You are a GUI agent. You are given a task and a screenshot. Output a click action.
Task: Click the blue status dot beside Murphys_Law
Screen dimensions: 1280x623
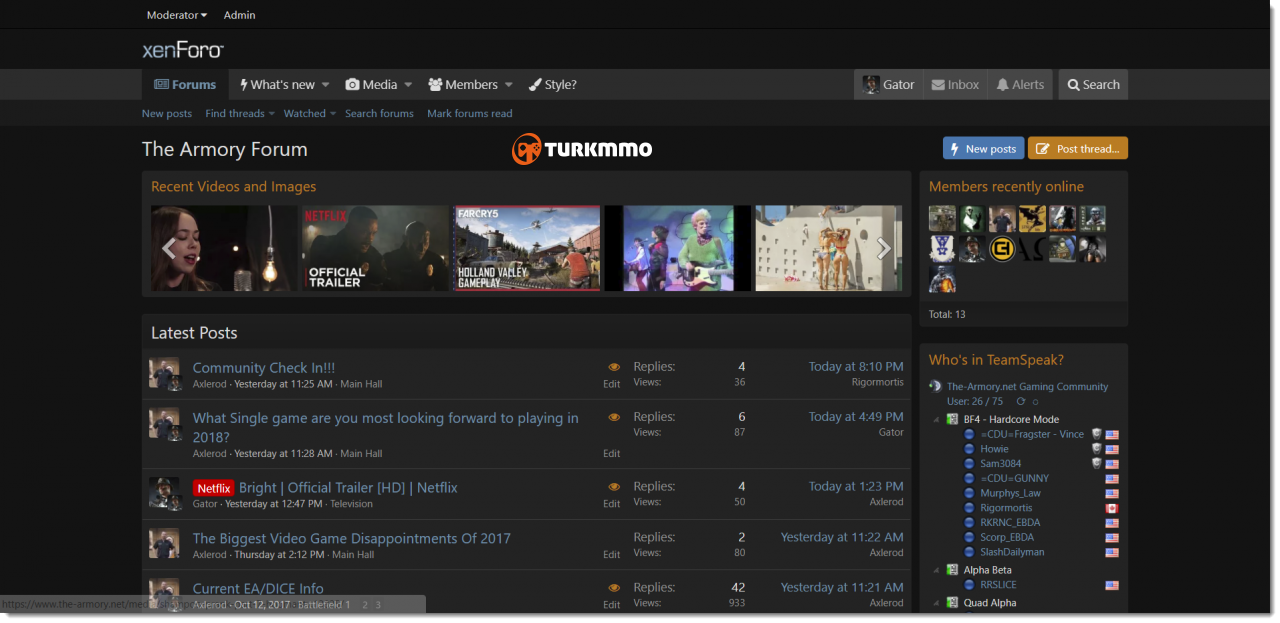pos(969,493)
